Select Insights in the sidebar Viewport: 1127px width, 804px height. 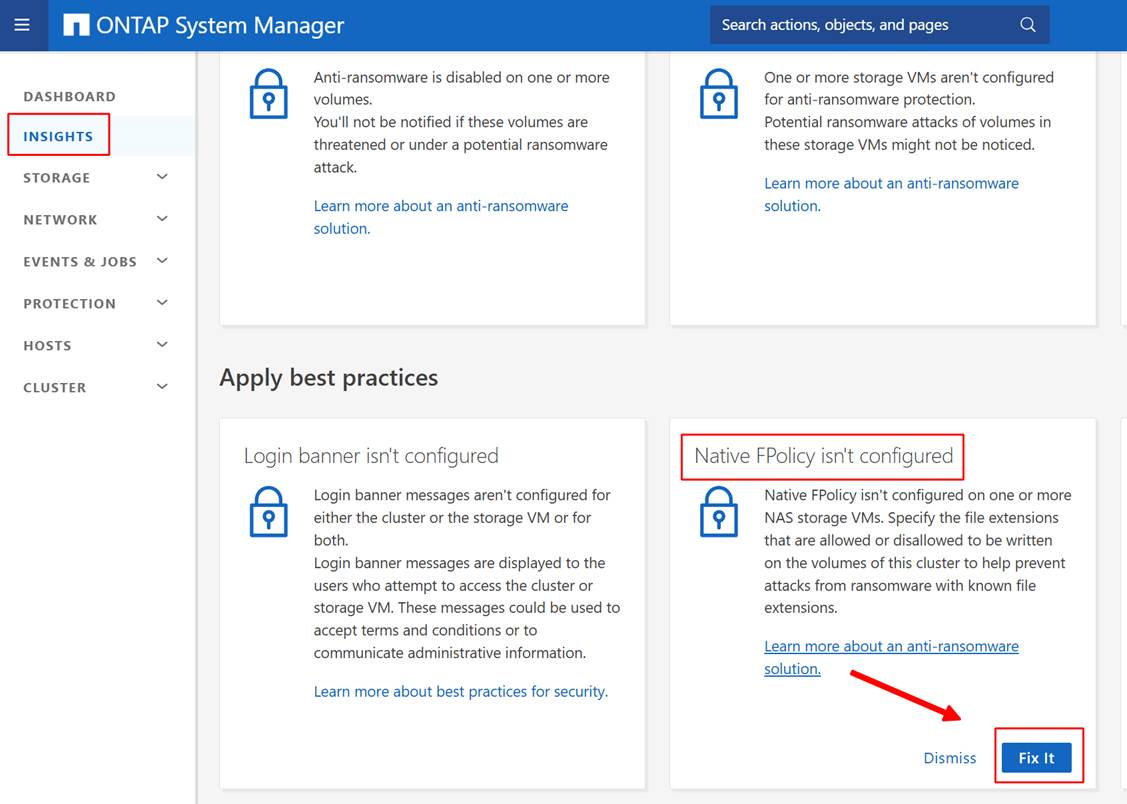[58, 136]
